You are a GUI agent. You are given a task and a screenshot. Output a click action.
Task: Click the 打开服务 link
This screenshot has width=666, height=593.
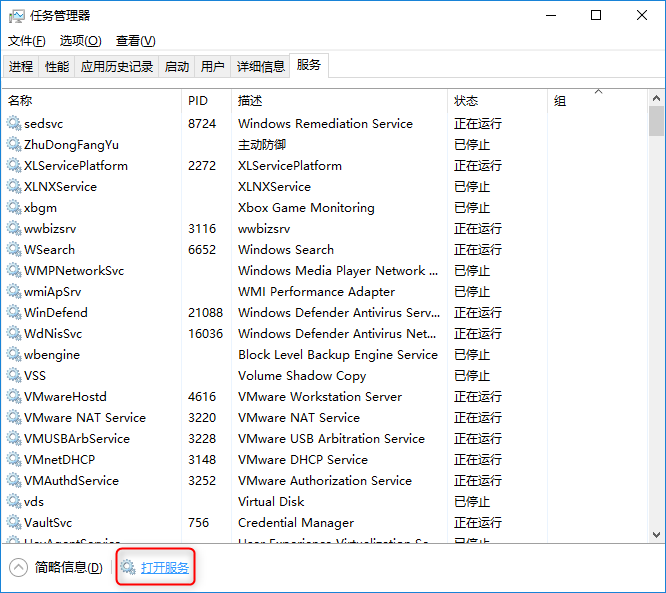(165, 568)
